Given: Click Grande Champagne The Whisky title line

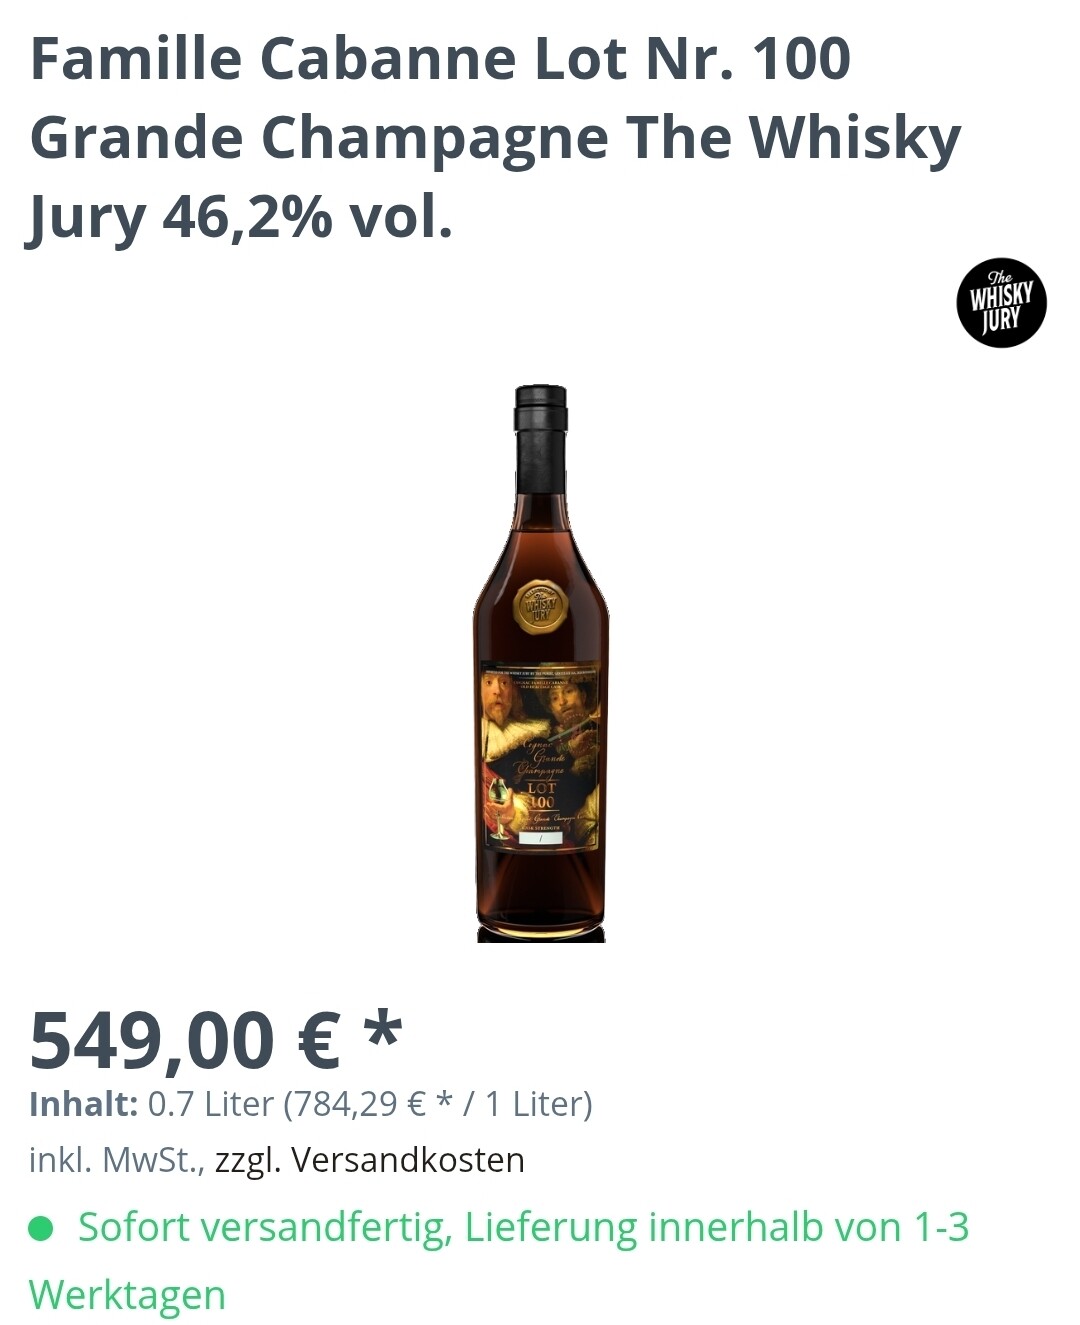Looking at the screenshot, I should (496, 138).
